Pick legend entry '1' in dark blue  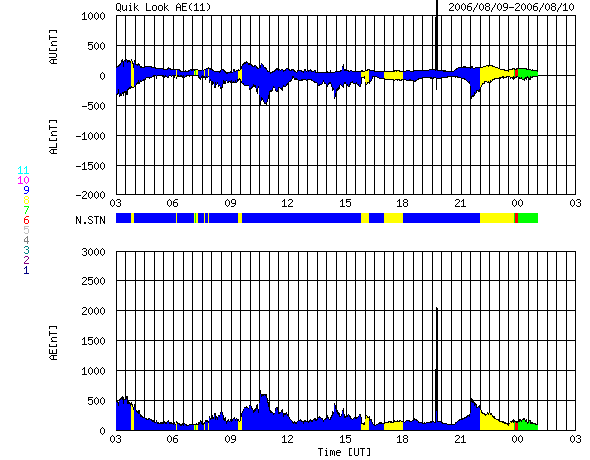26,270
